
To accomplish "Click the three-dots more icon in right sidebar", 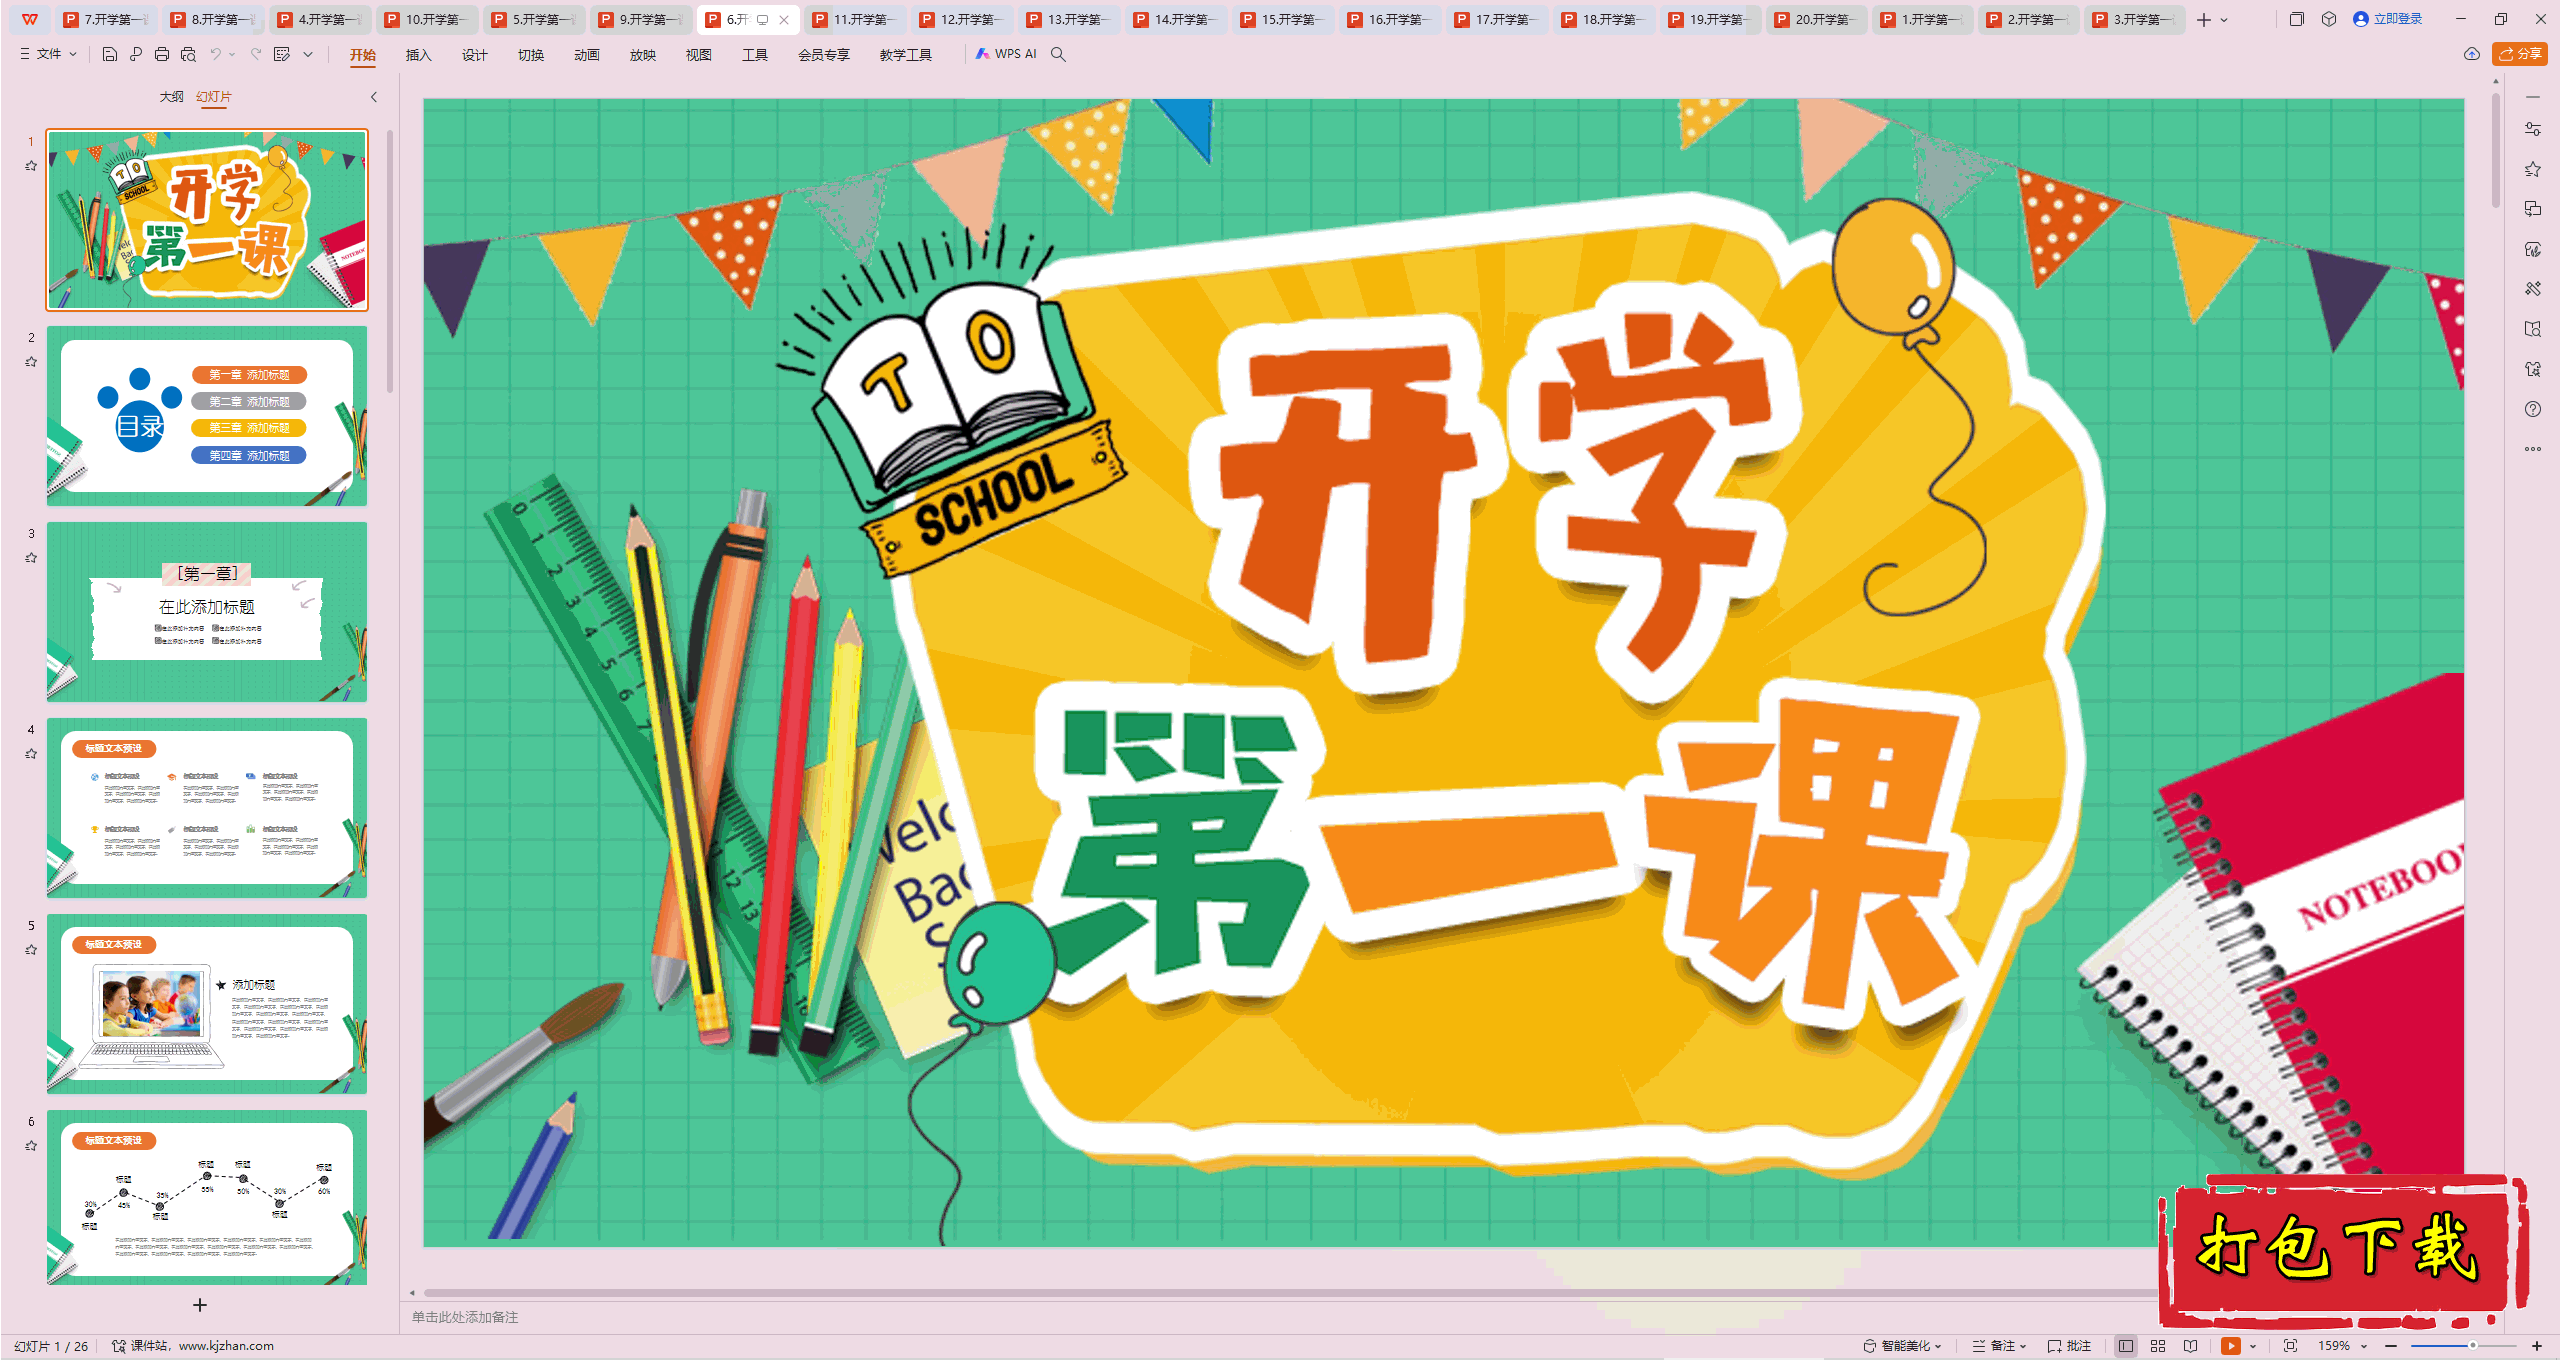I will [2532, 449].
